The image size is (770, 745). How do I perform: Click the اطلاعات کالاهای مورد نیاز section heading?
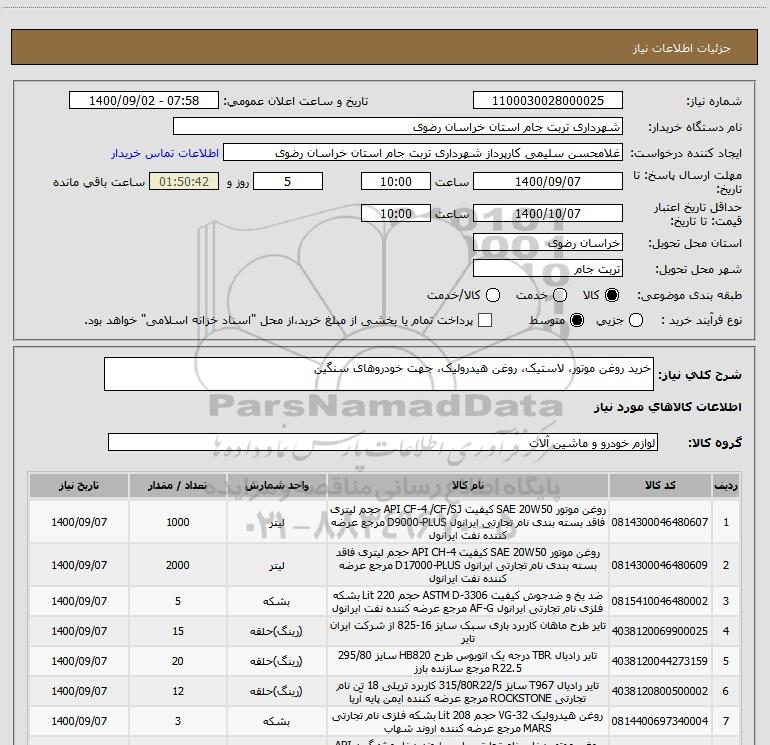(x=667, y=407)
